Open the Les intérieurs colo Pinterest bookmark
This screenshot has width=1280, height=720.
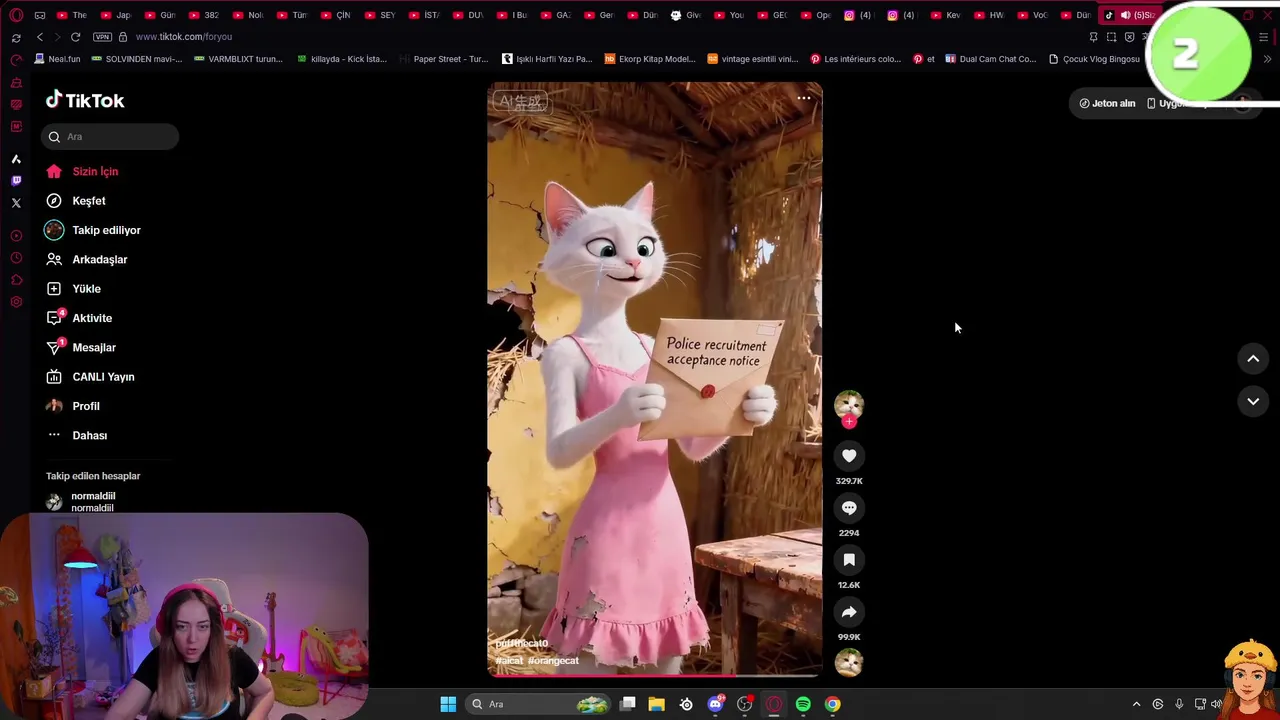click(x=856, y=59)
